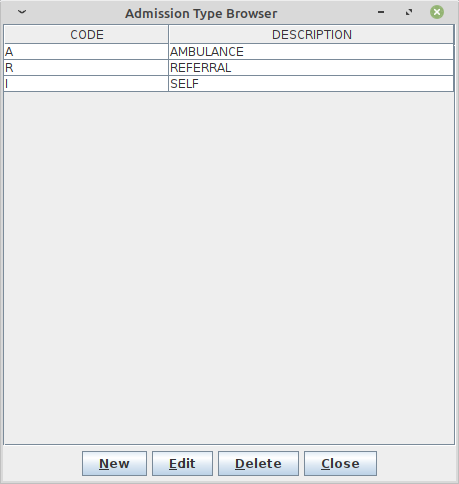Screen dimensions: 459x484
Task: Select the code I cell
Action: click(x=86, y=84)
